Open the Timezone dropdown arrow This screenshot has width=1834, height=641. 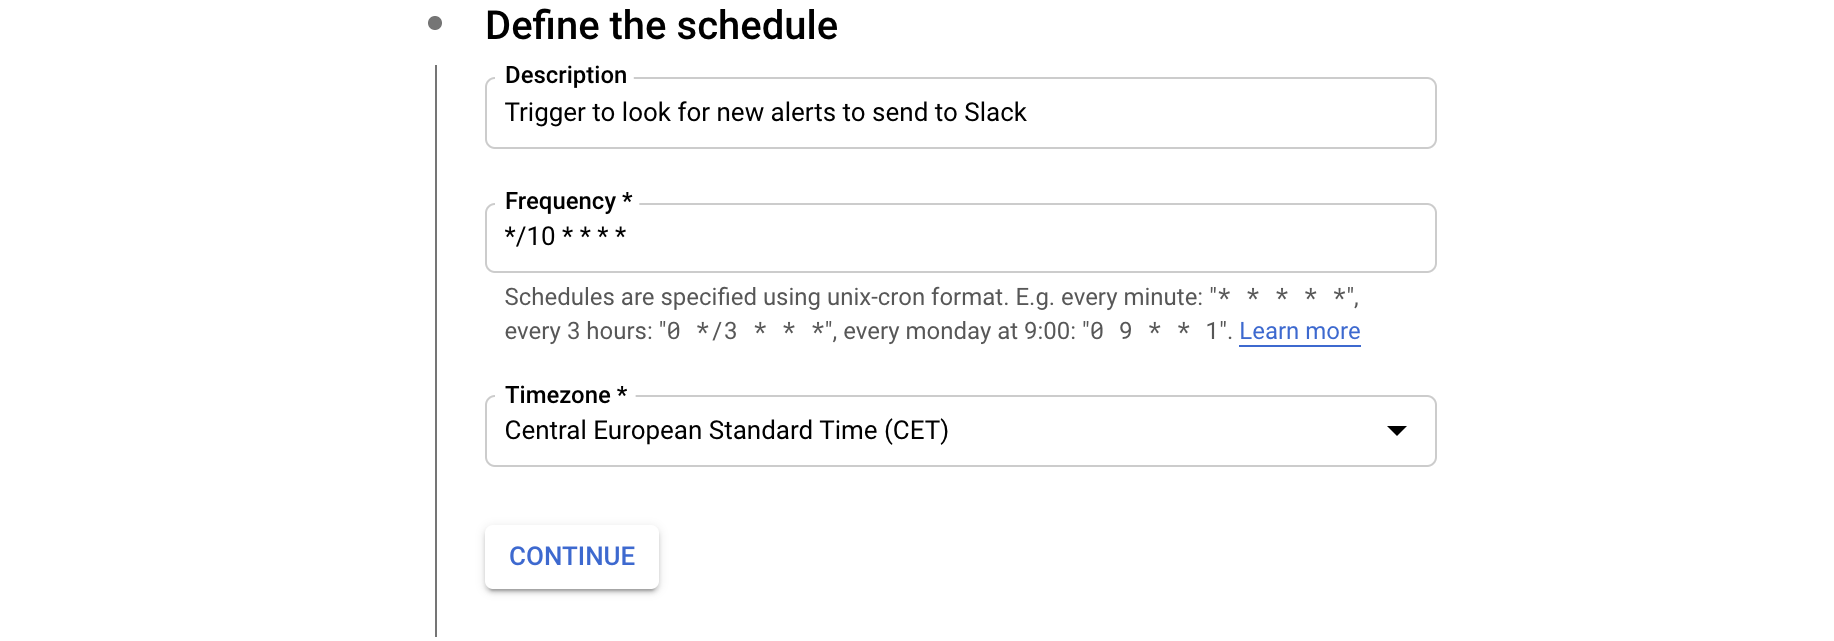1396,431
